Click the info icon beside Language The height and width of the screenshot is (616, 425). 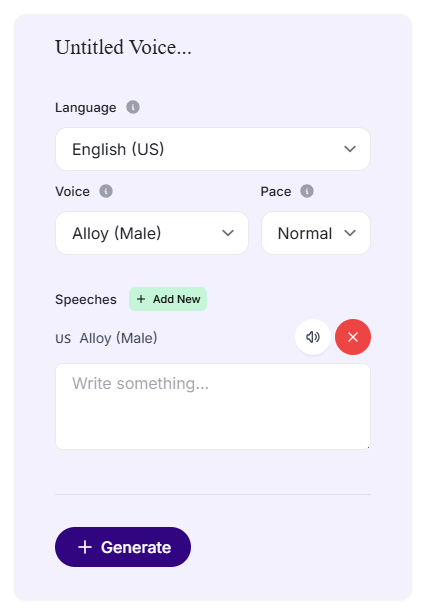point(133,107)
